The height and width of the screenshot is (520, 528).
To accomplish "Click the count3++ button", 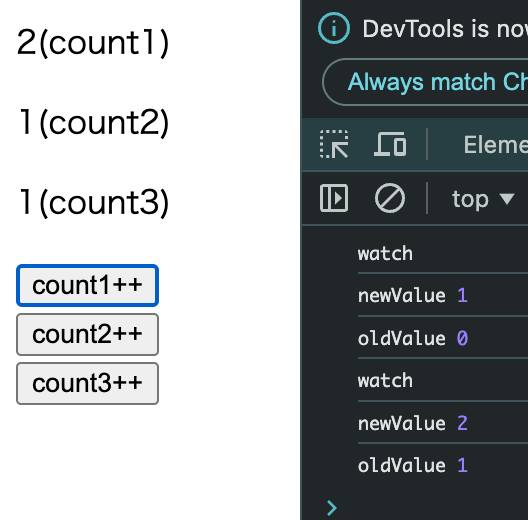I will click(88, 383).
